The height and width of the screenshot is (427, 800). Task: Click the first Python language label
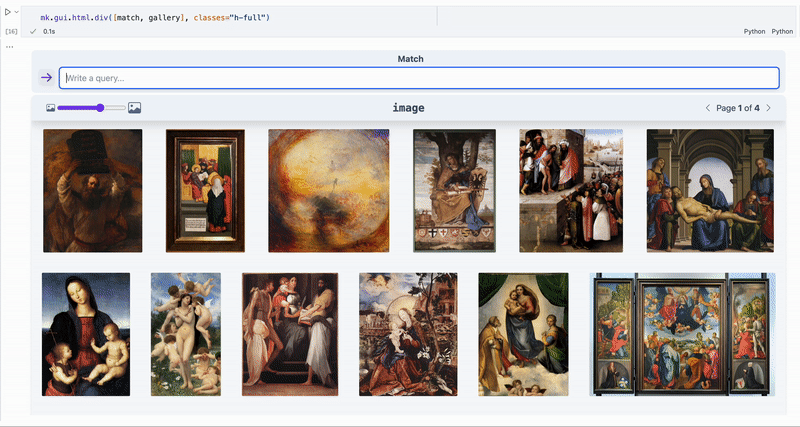754,32
